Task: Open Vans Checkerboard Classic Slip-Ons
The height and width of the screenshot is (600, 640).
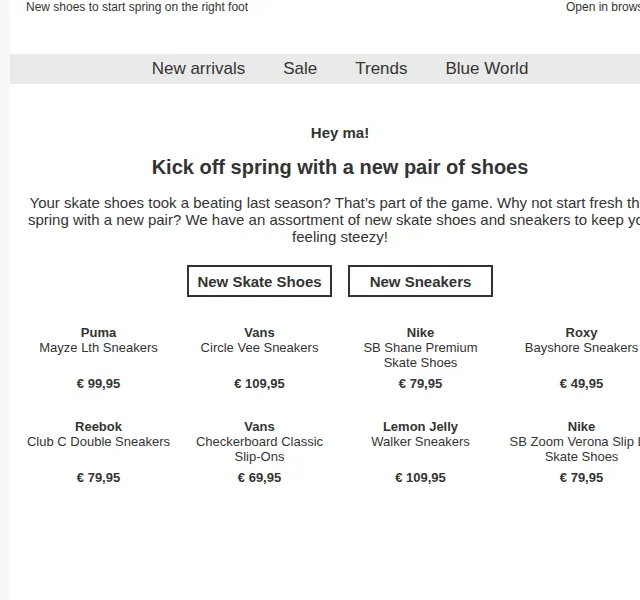Action: (x=259, y=449)
